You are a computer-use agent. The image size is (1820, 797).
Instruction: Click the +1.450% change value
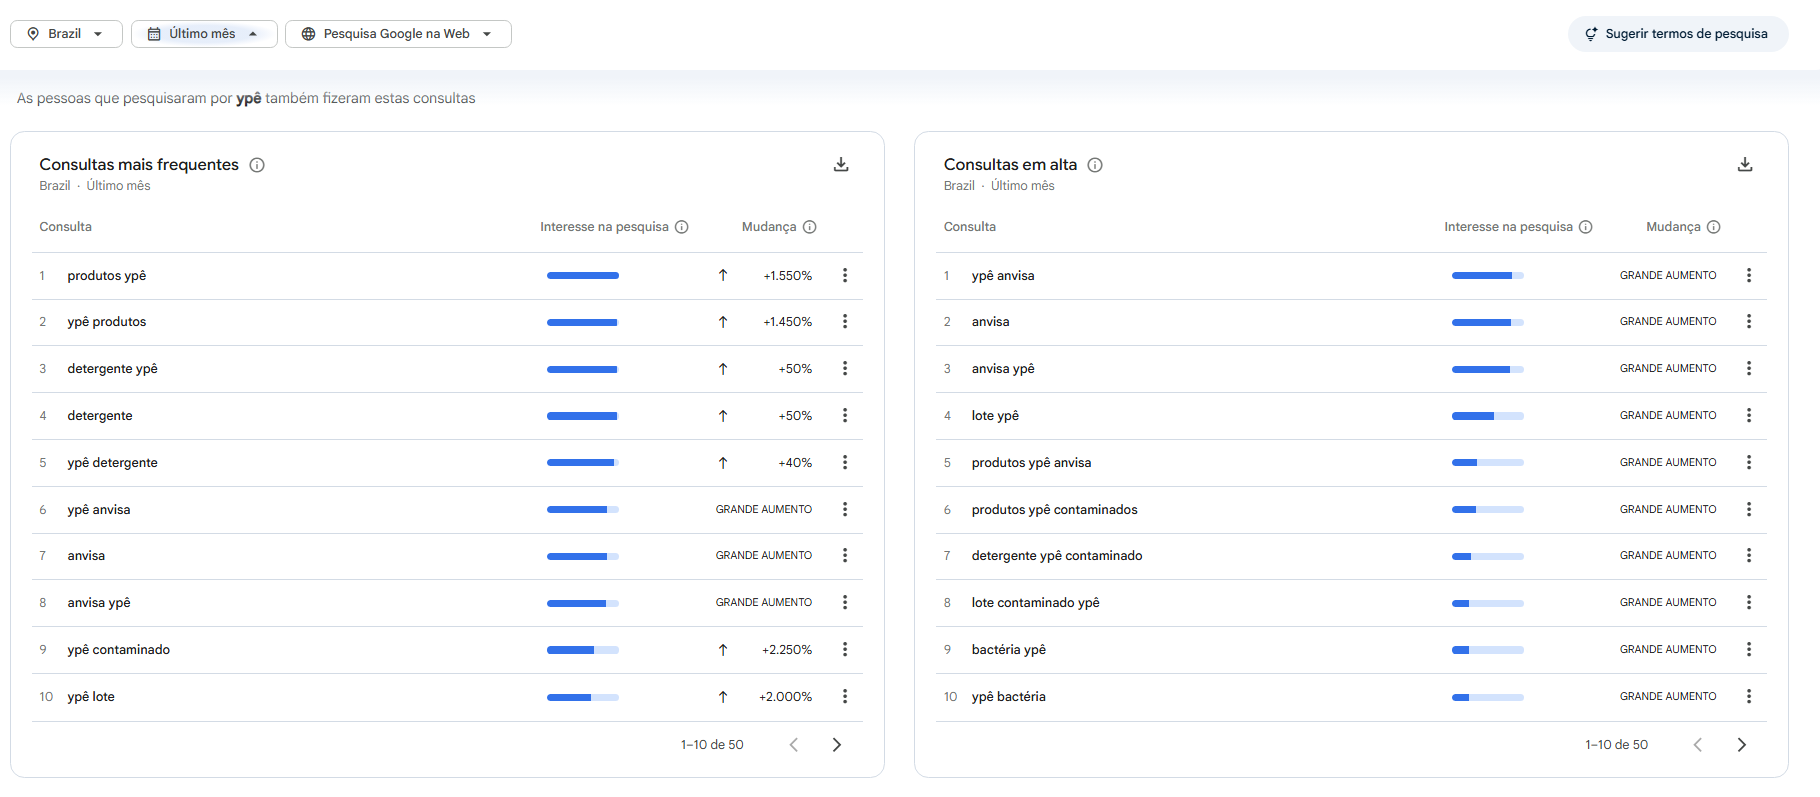tap(788, 322)
